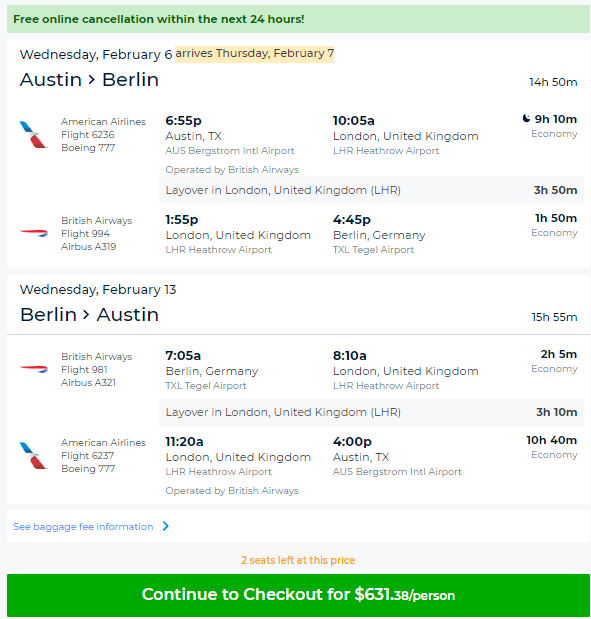Select the 3h 50m London layover row
This screenshot has height=619, width=591.
pyautogui.click(x=371, y=190)
